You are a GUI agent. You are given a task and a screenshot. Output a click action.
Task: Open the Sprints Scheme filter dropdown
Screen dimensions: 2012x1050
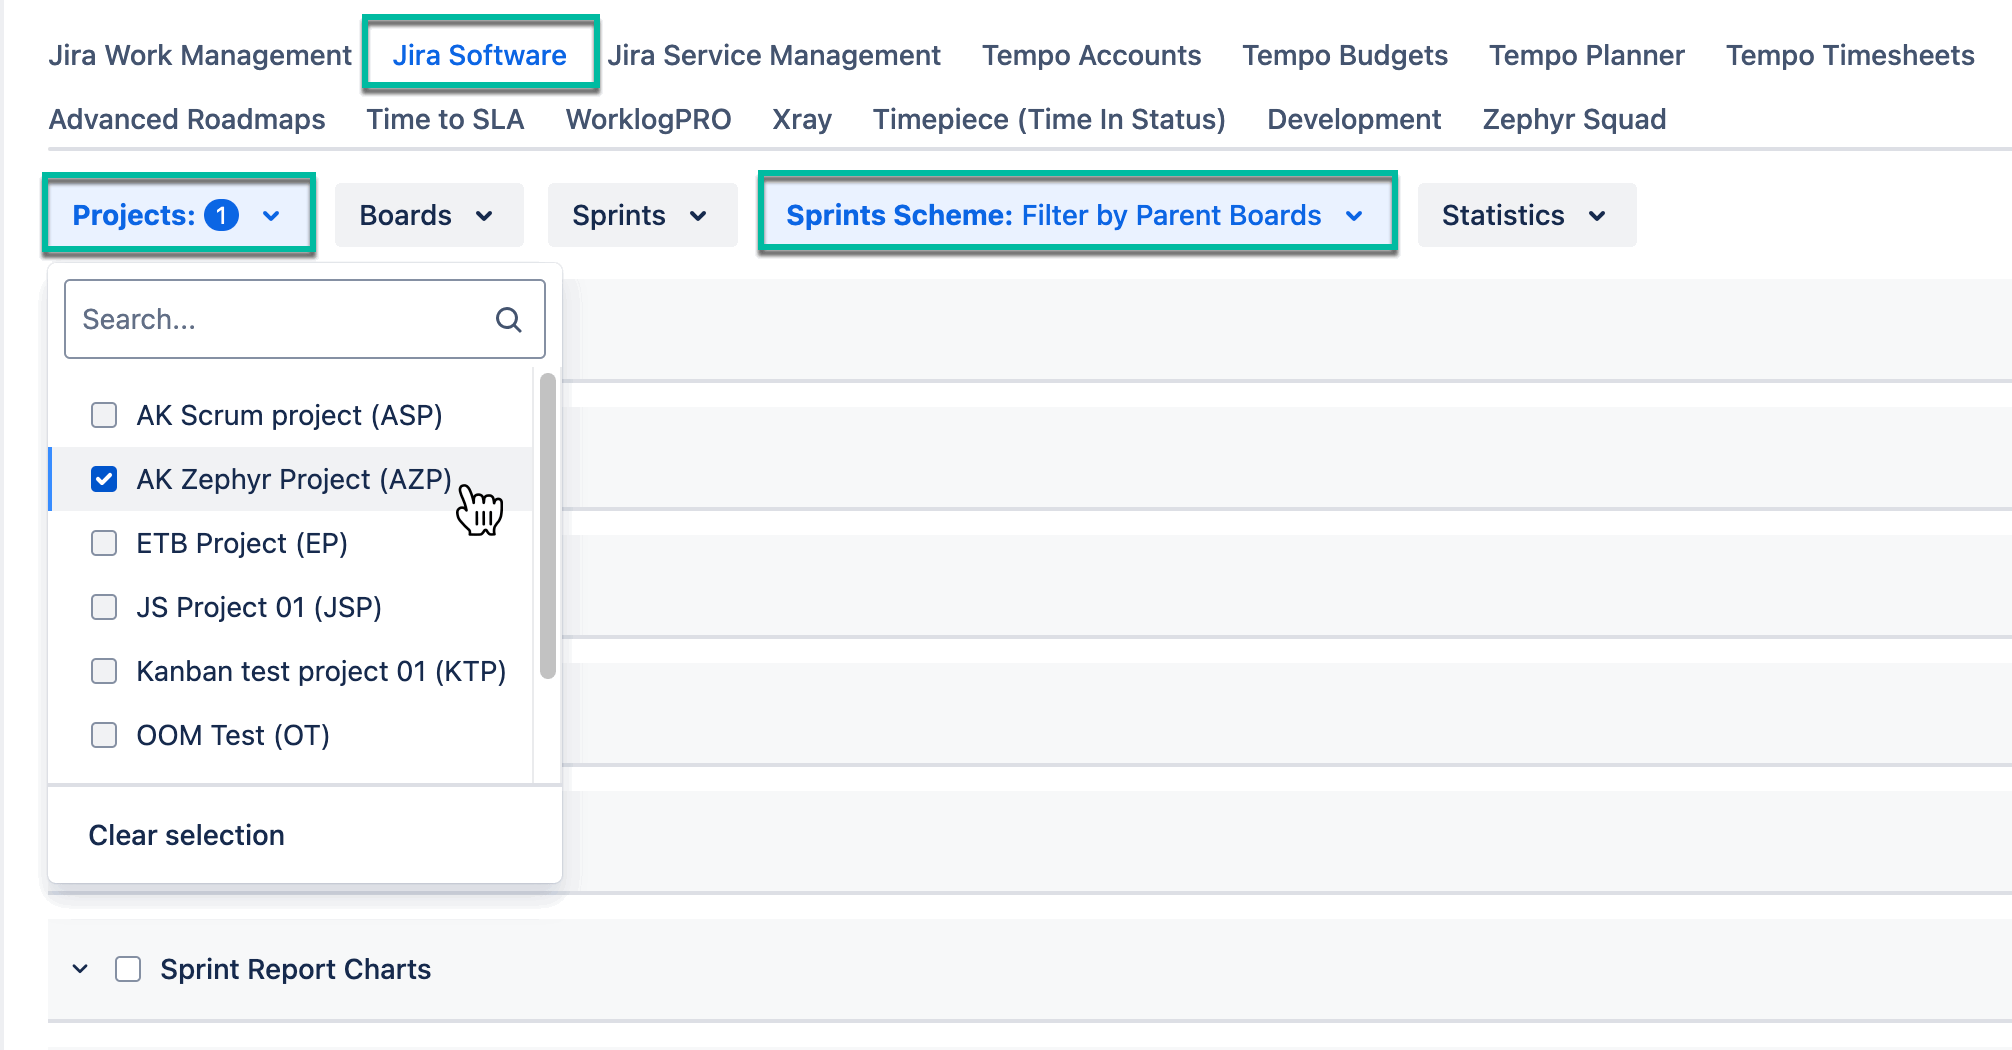pos(1076,214)
